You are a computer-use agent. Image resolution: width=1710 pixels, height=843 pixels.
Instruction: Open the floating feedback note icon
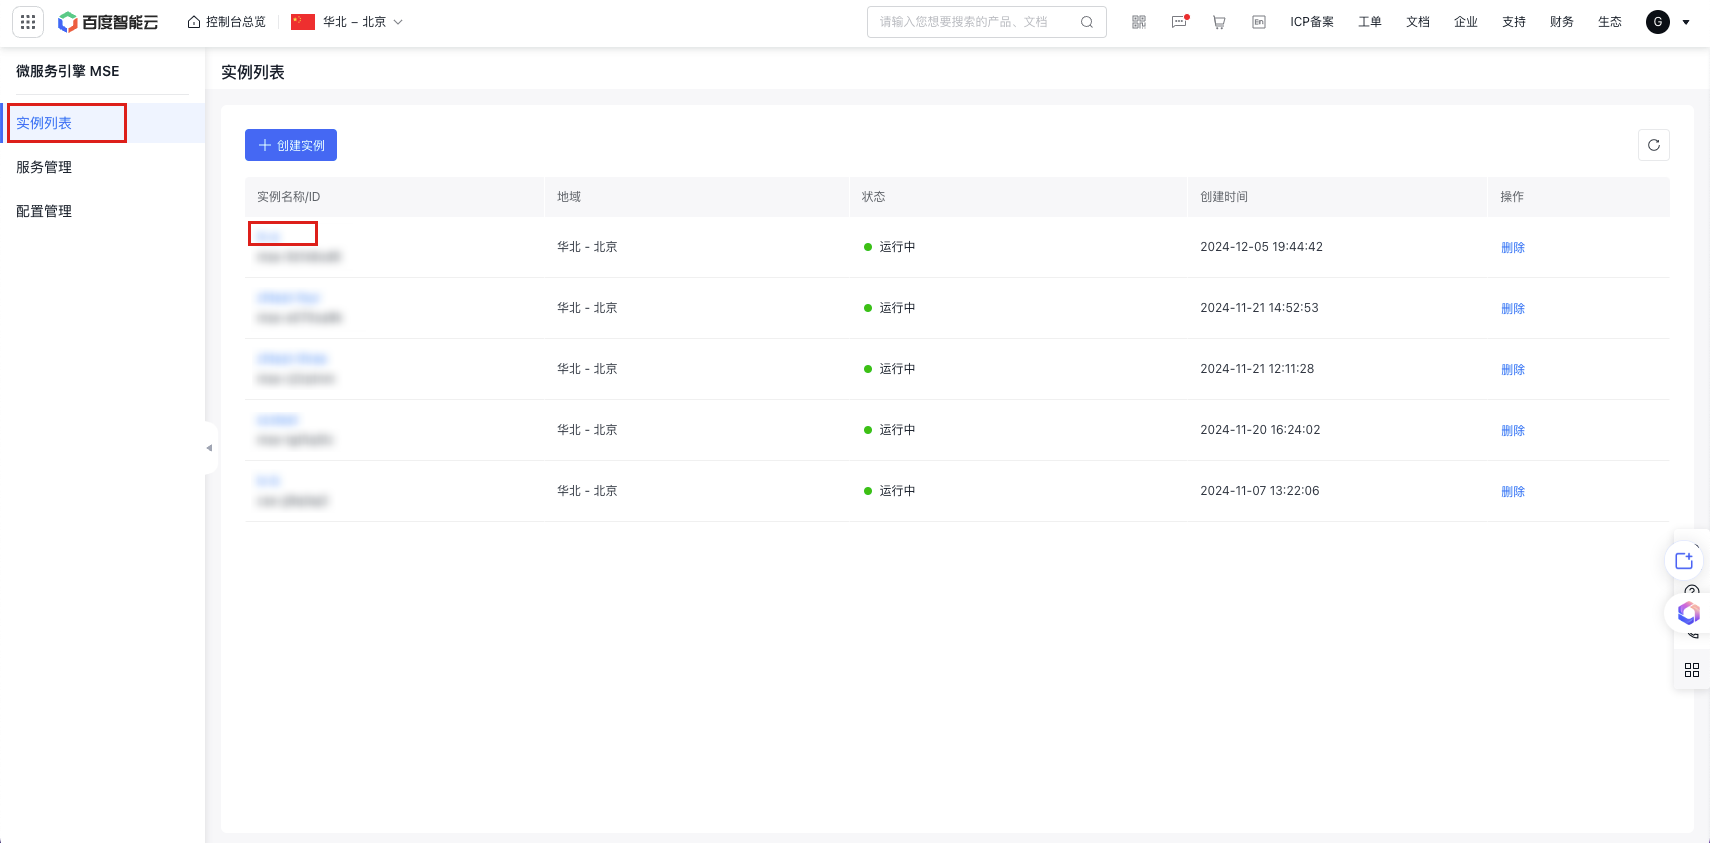tap(1684, 560)
